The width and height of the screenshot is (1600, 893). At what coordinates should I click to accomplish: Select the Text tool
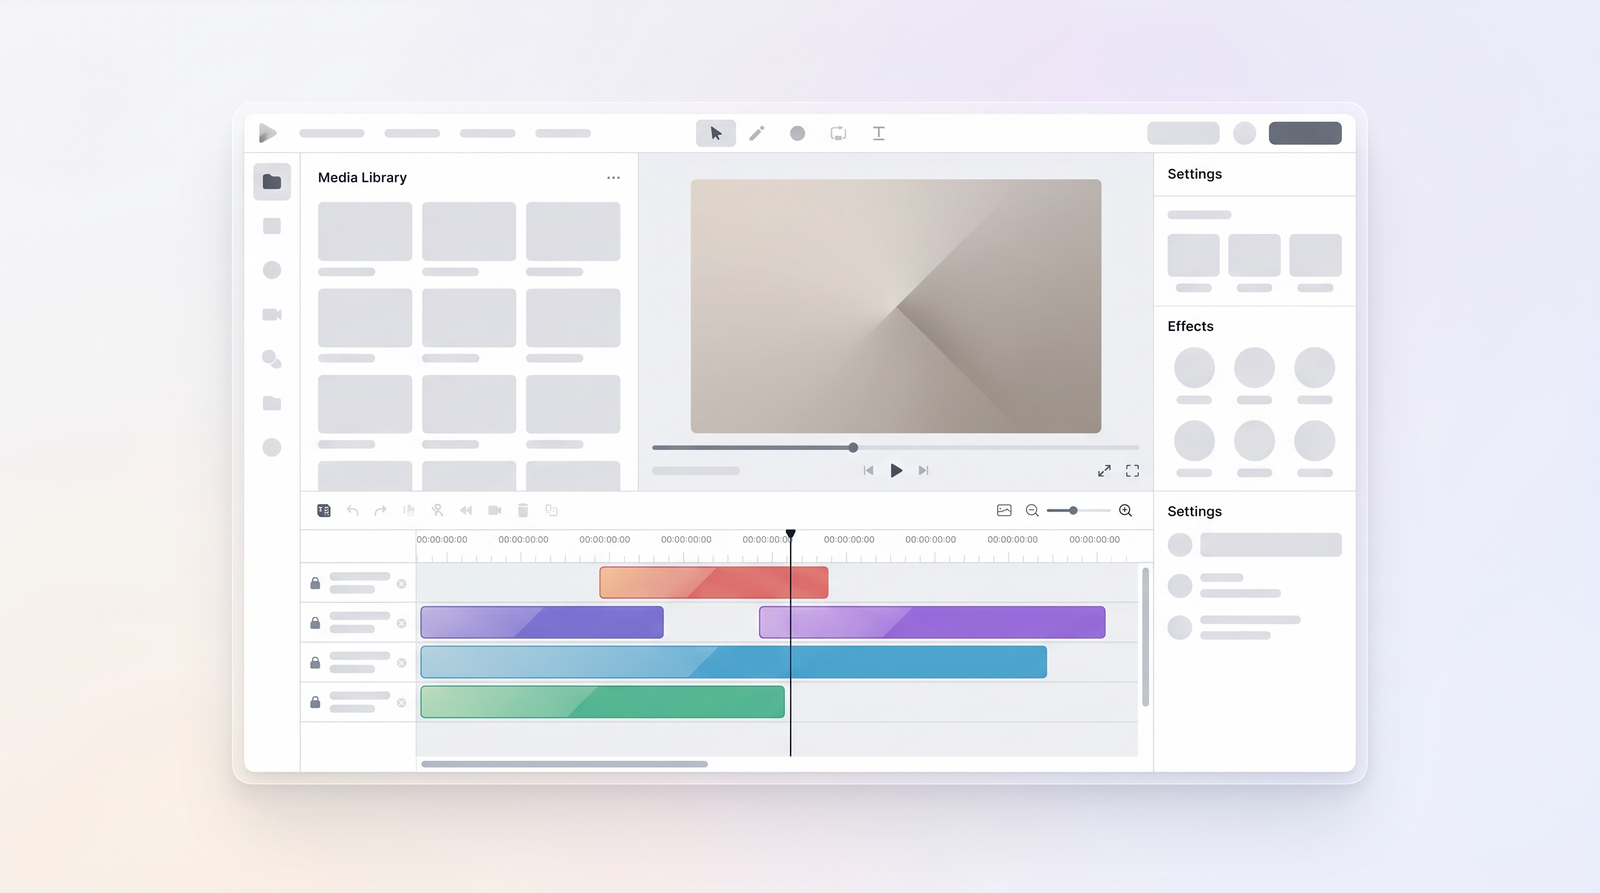pyautogui.click(x=879, y=133)
